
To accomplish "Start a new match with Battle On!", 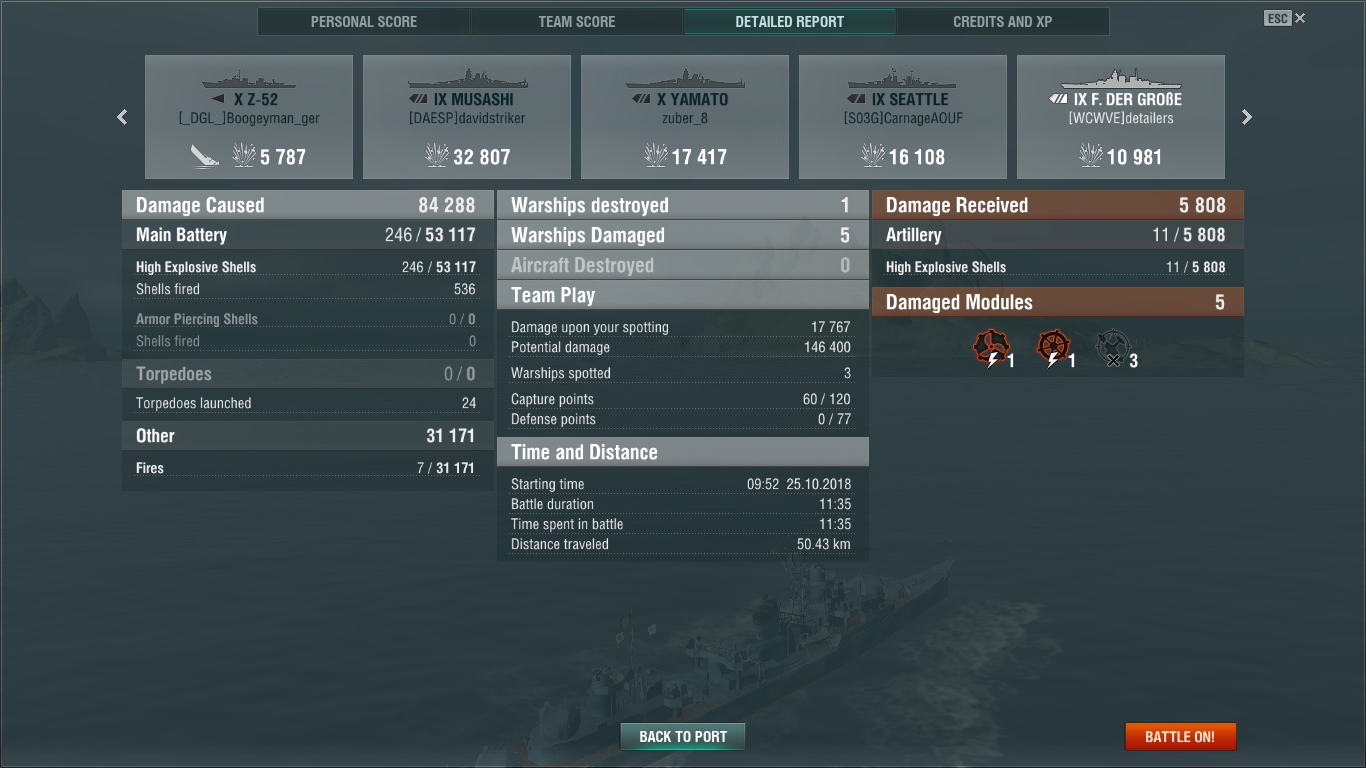I will click(1180, 737).
